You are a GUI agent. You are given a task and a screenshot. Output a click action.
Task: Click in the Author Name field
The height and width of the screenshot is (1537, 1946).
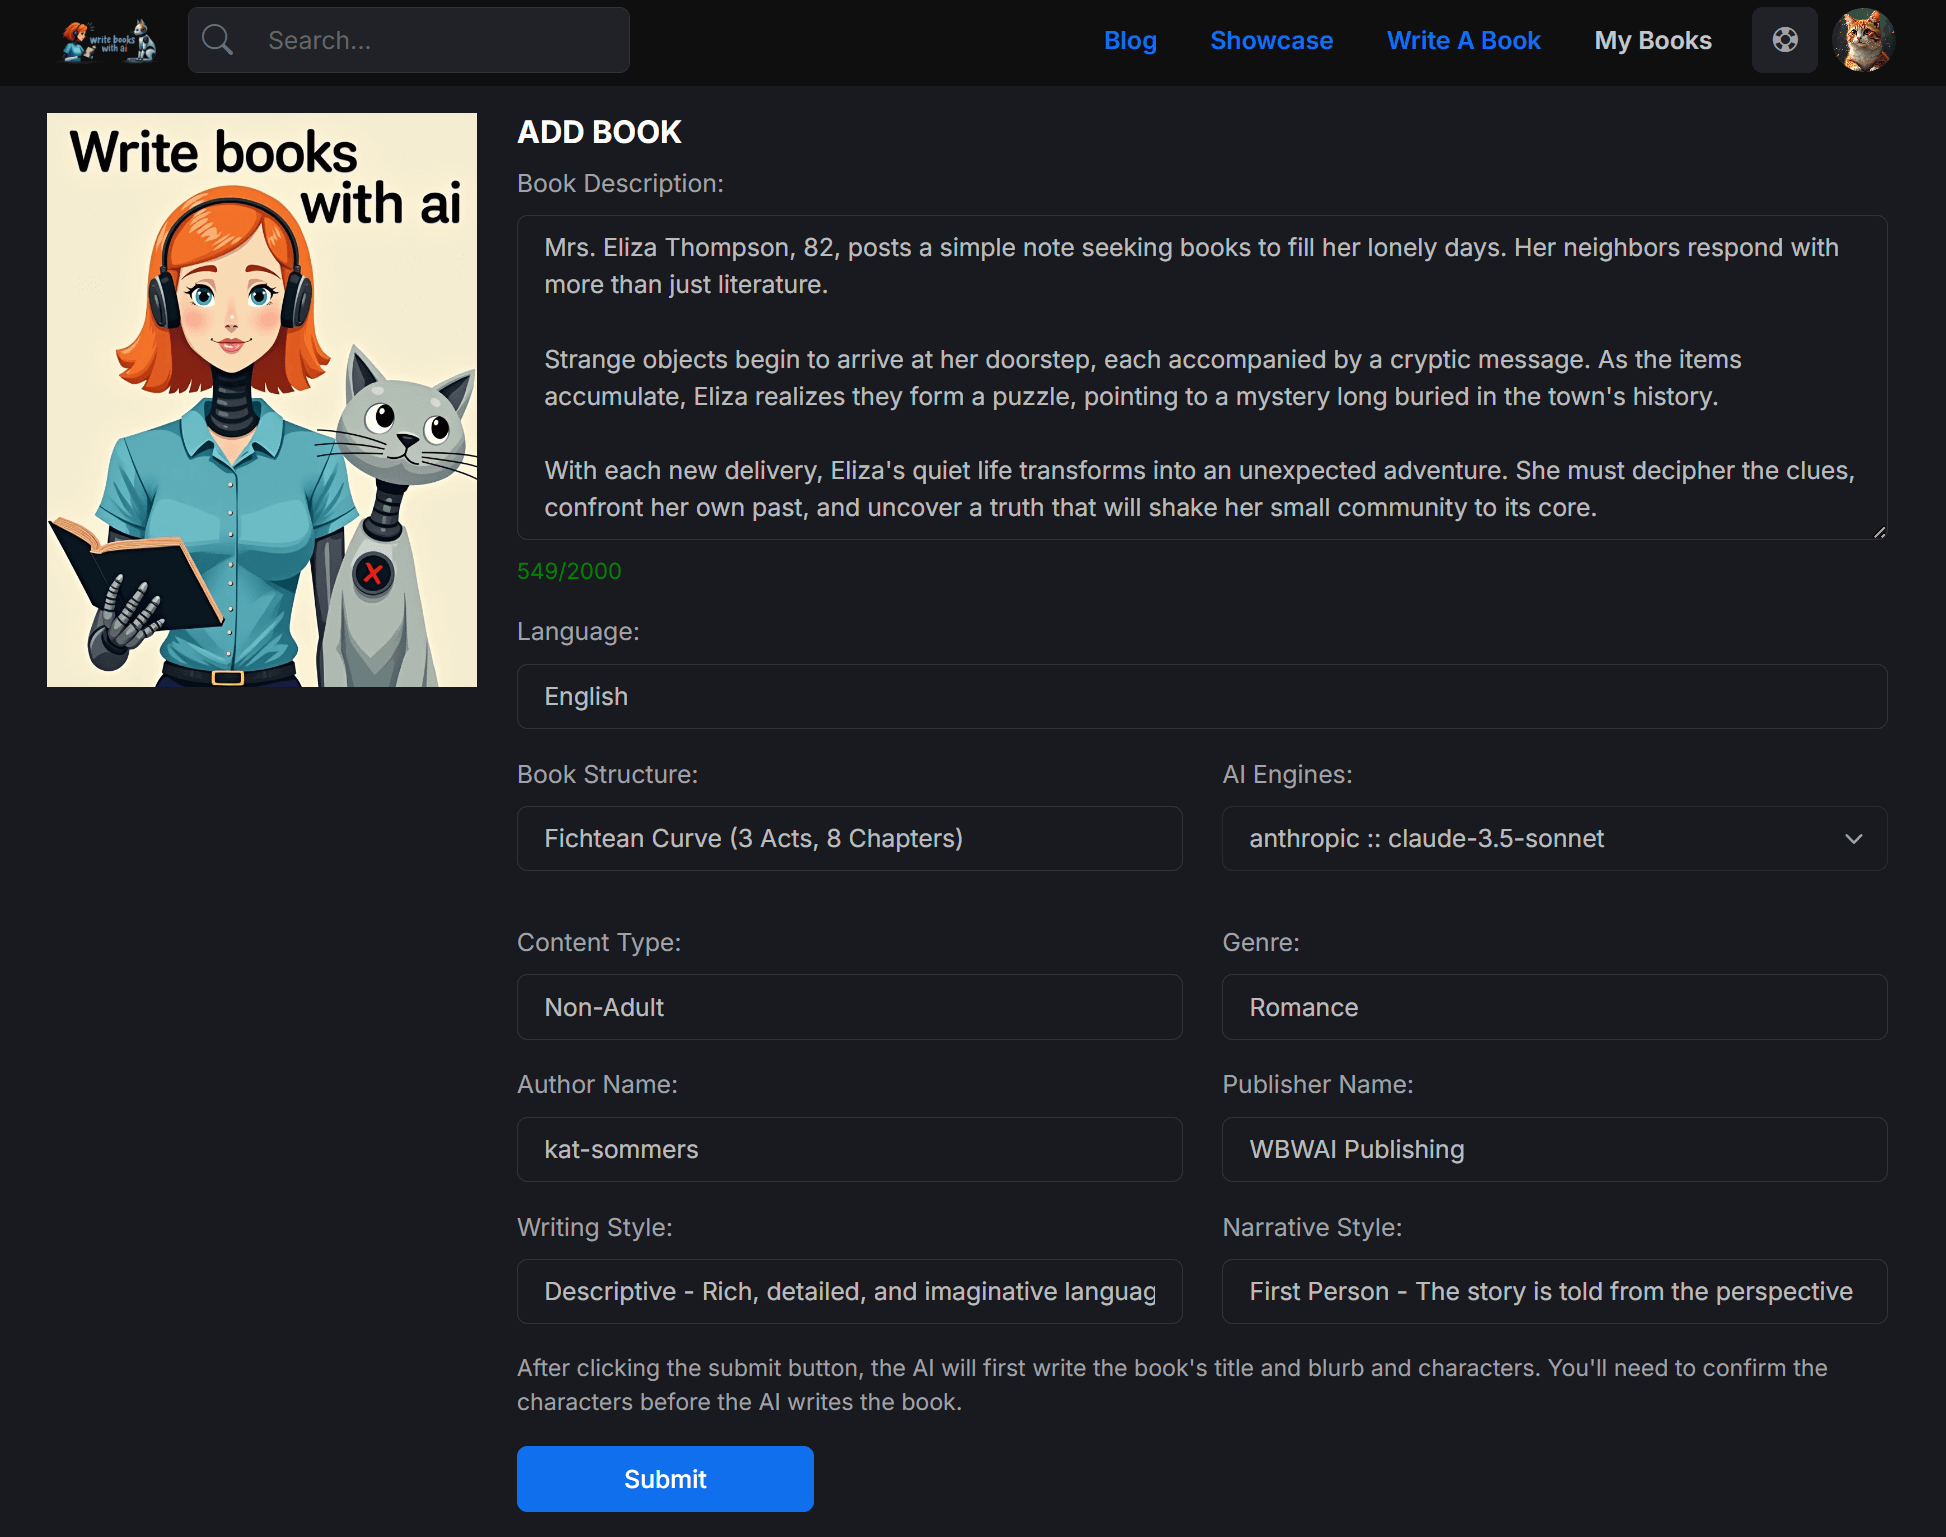pos(849,1149)
